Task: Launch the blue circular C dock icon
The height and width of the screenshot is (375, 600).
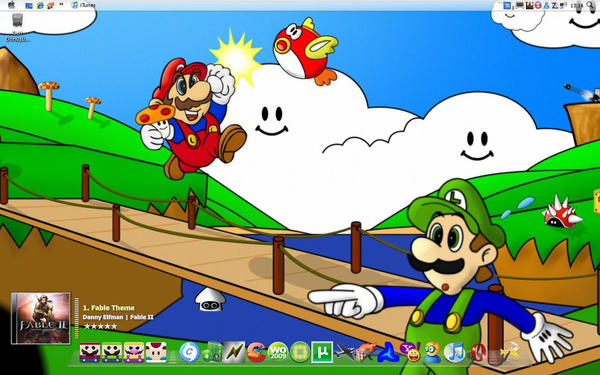Action: (189, 352)
